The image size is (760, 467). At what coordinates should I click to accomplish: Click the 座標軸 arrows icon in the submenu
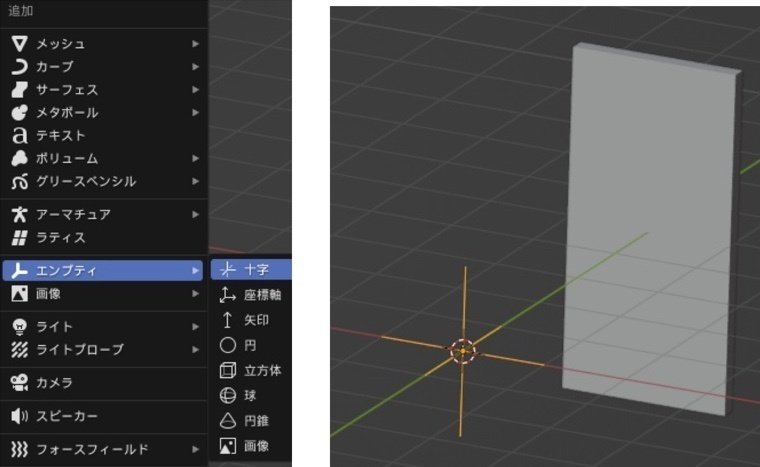point(228,295)
